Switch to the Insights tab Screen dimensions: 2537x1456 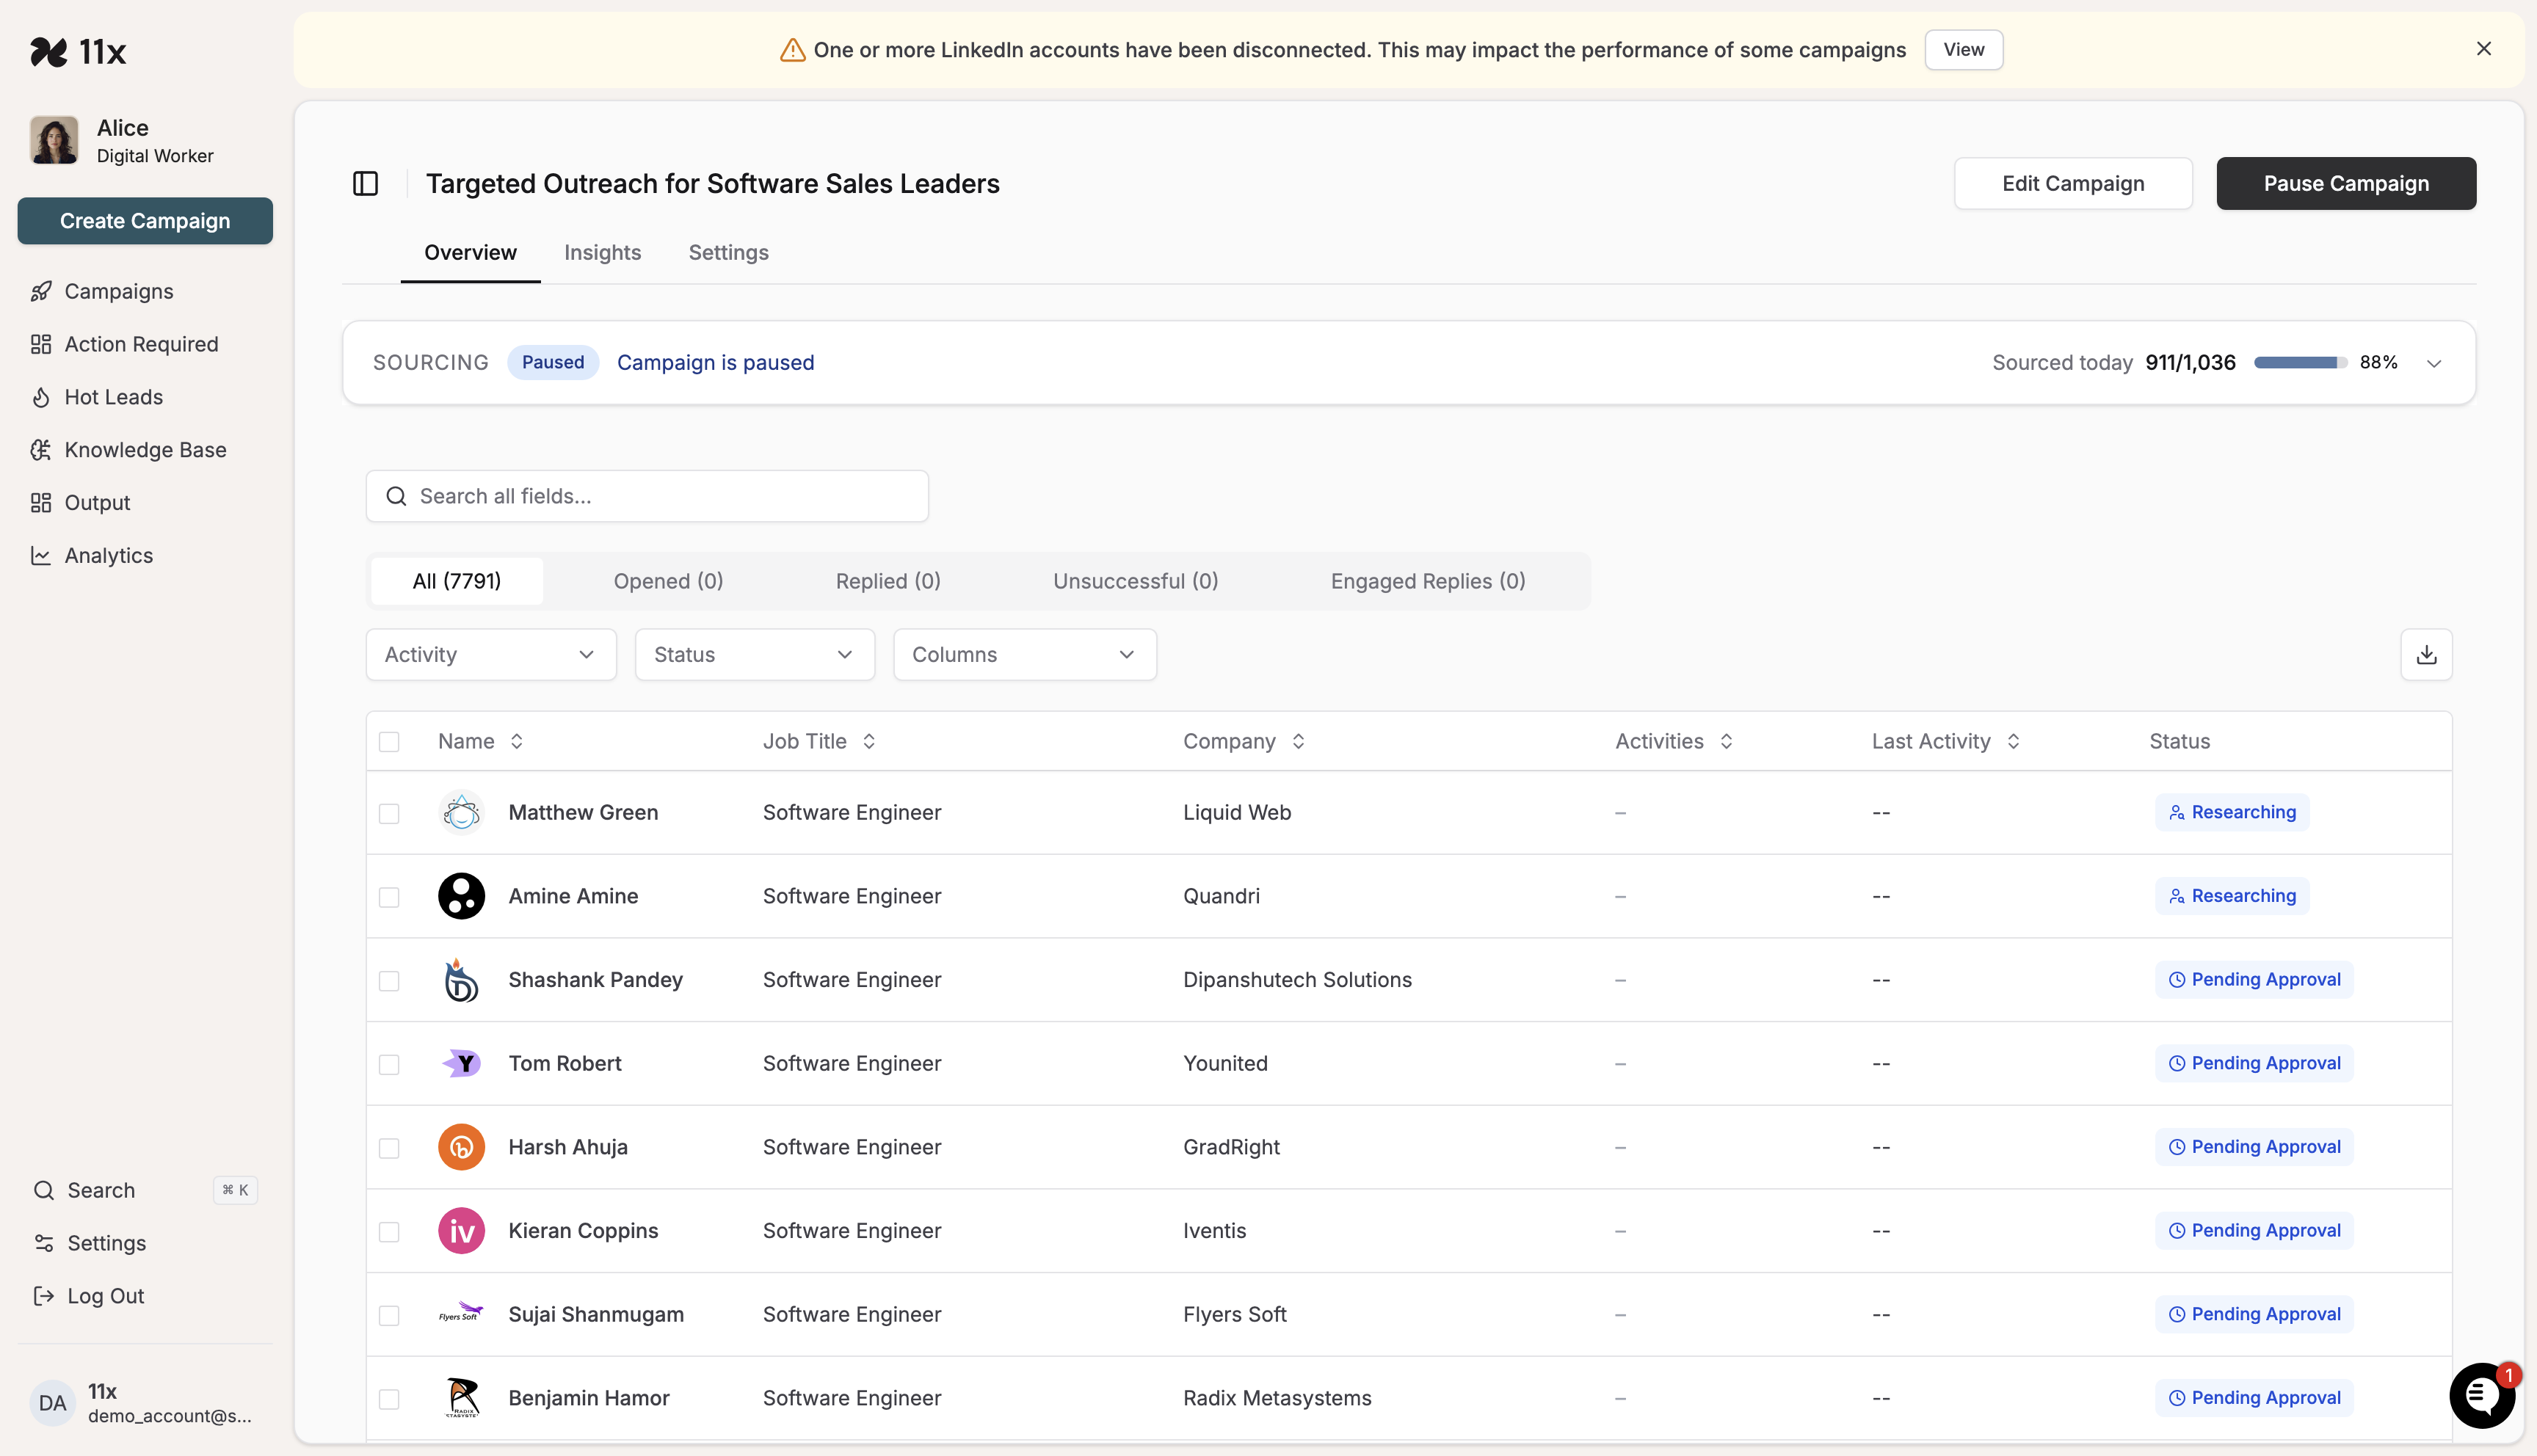point(602,253)
